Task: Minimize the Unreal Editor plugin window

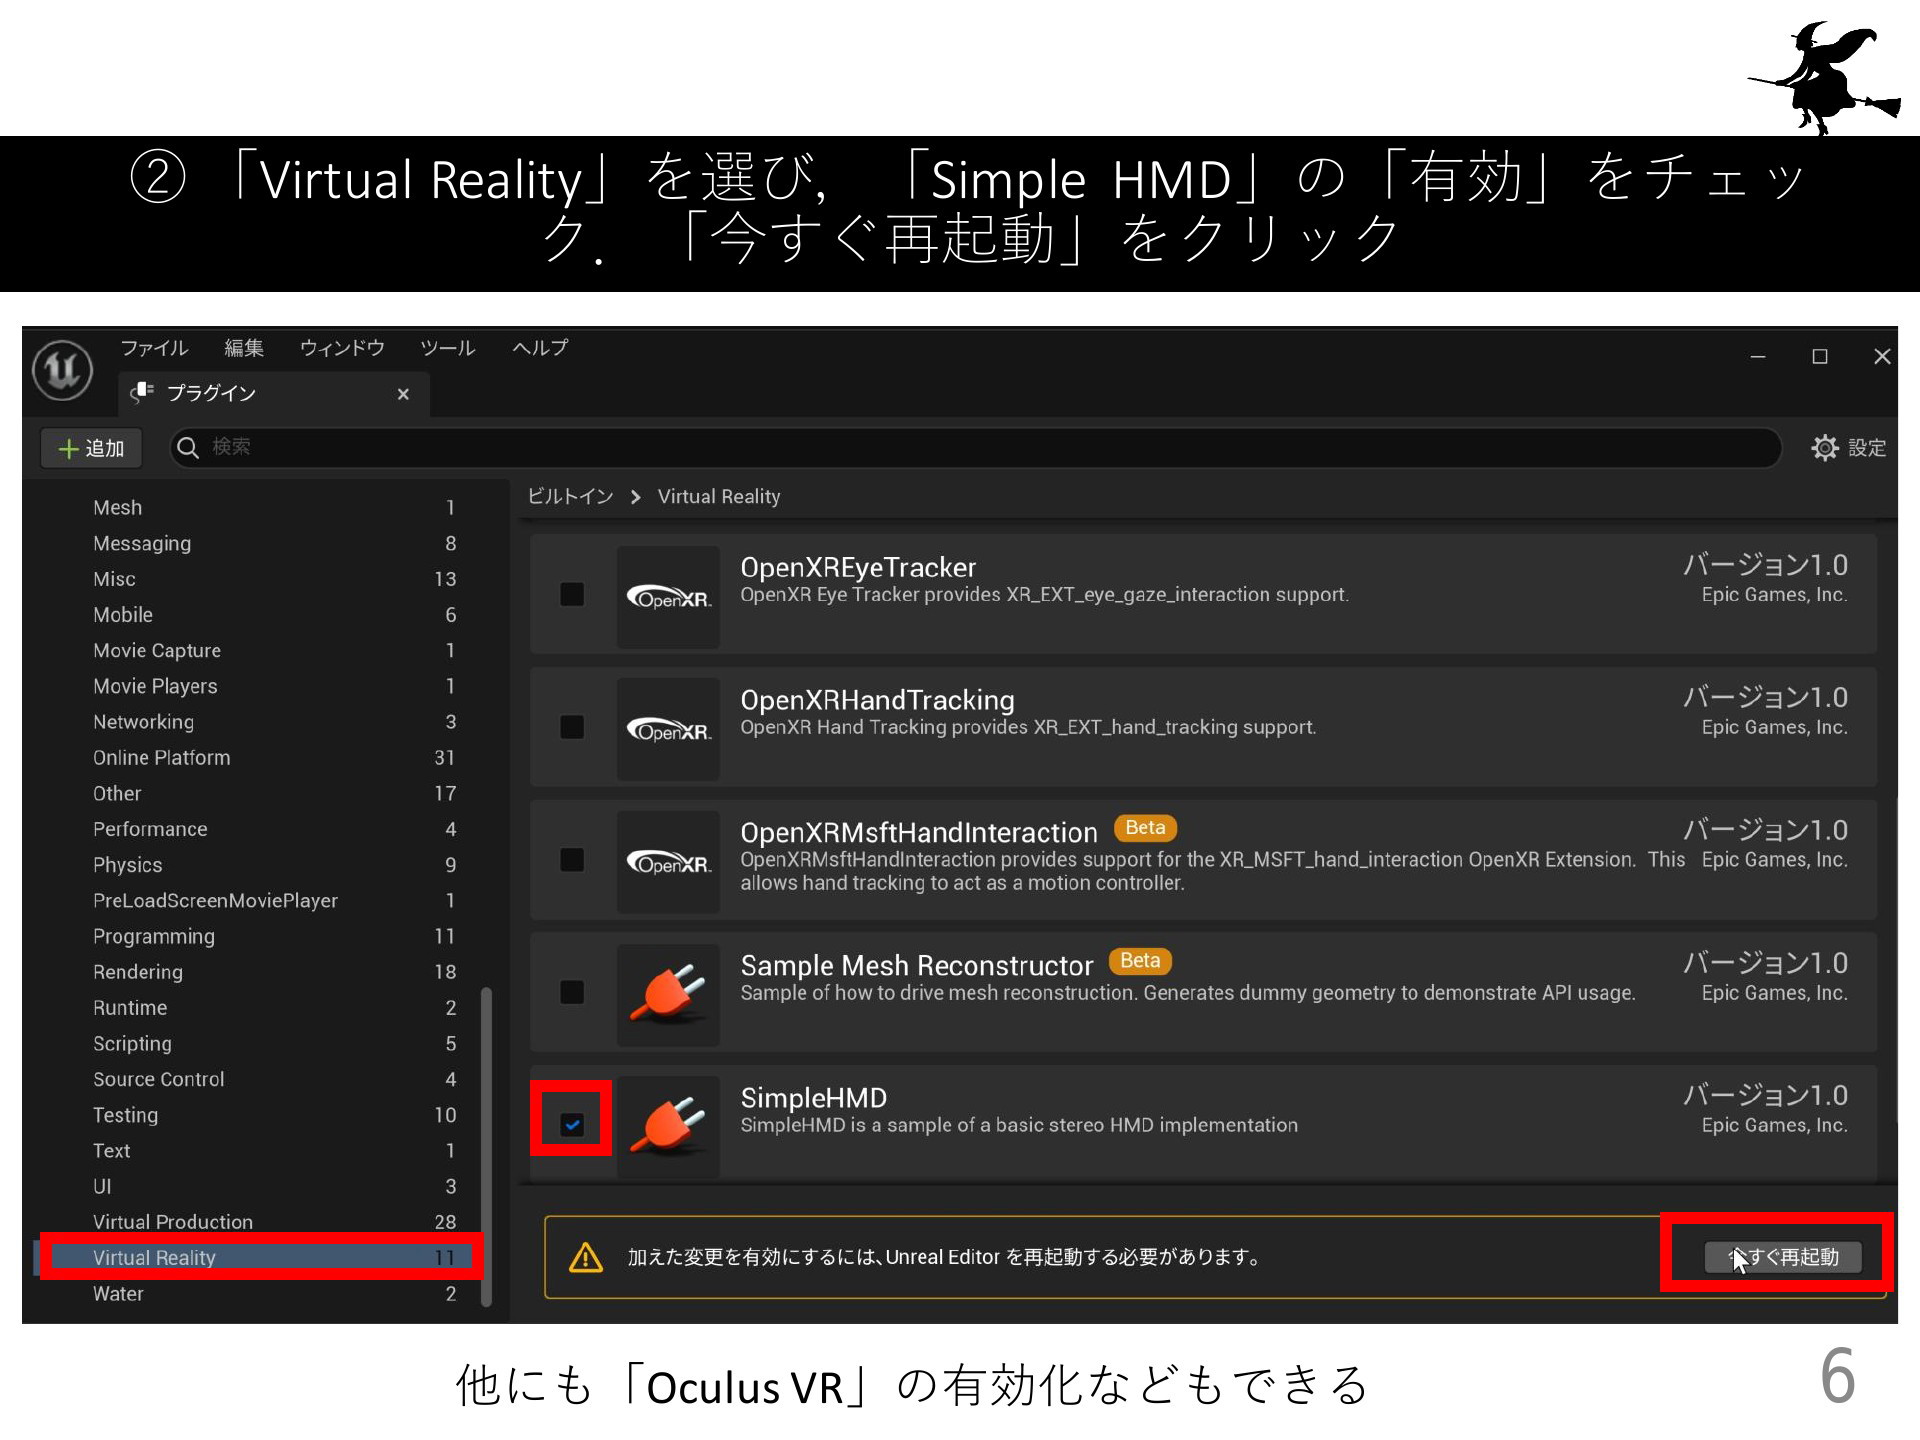Action: coord(1757,357)
